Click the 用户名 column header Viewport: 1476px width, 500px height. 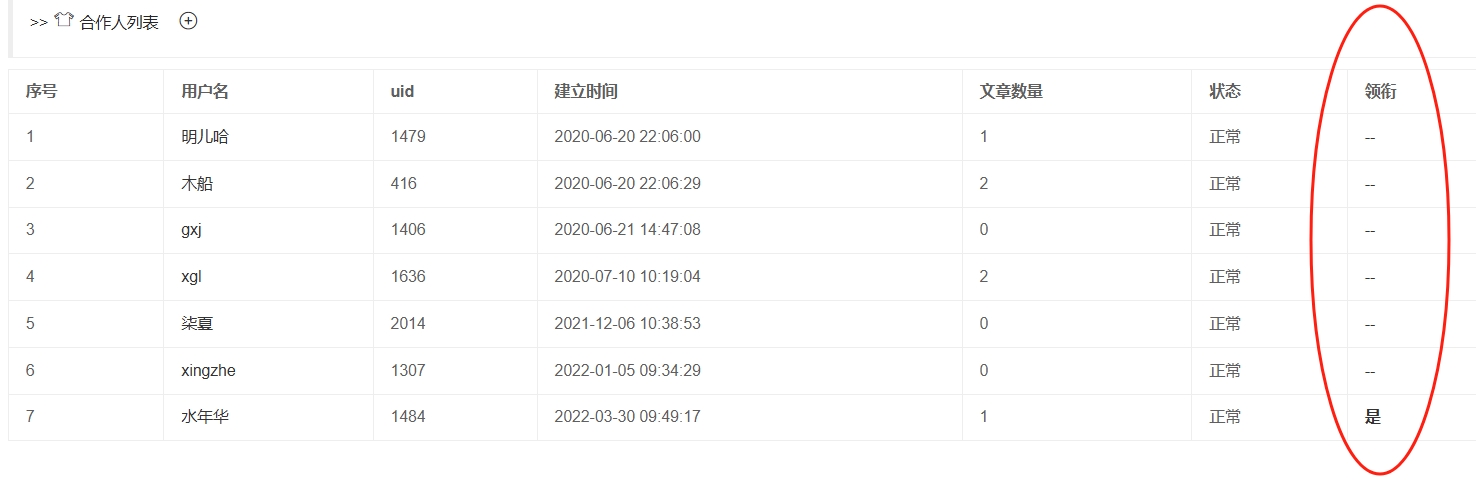tap(205, 92)
